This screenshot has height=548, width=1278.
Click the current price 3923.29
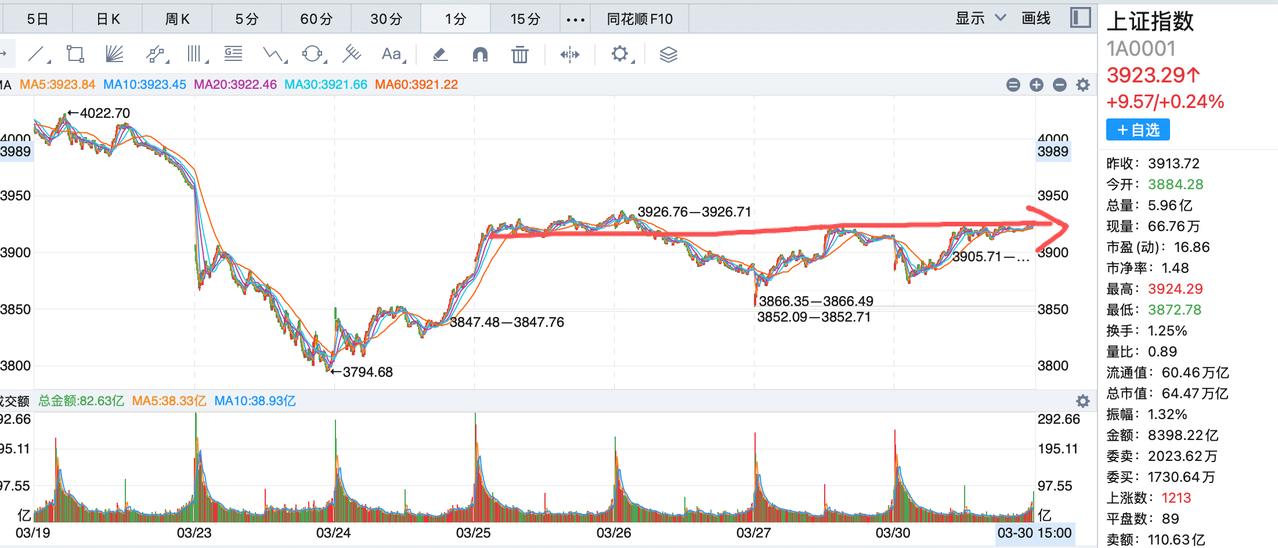click(1154, 75)
